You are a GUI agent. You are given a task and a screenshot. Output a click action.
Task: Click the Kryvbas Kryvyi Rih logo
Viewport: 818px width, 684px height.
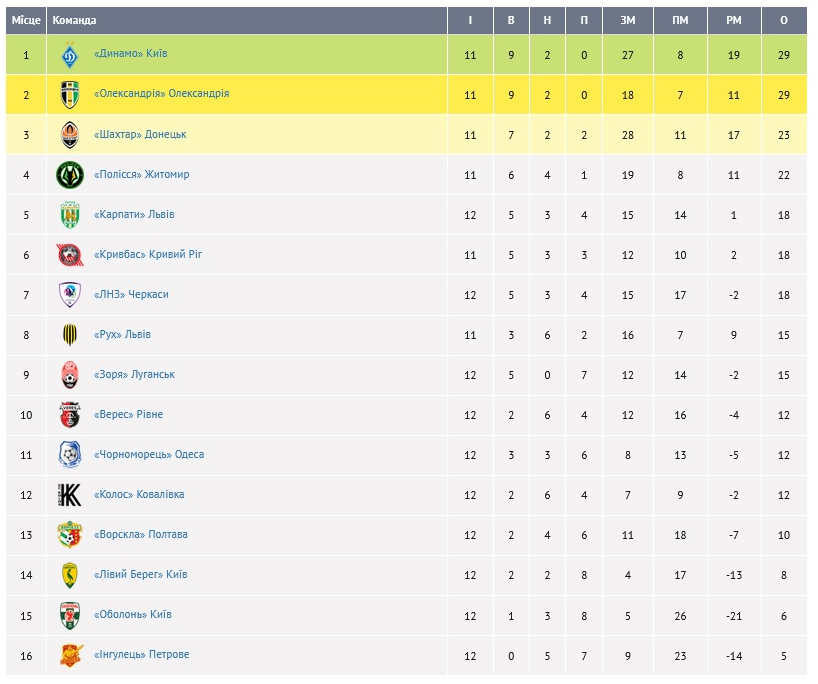(69, 255)
